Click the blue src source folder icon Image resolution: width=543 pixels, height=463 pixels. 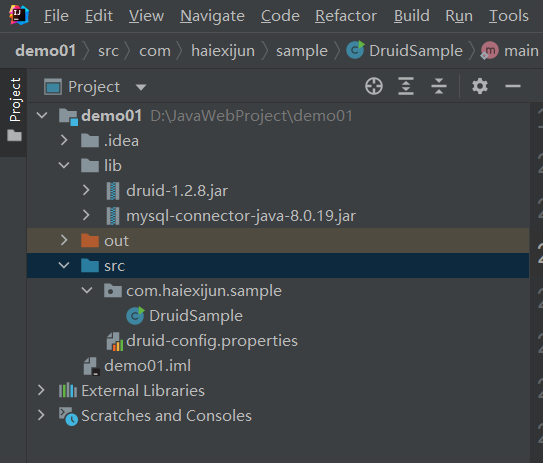[x=90, y=266]
